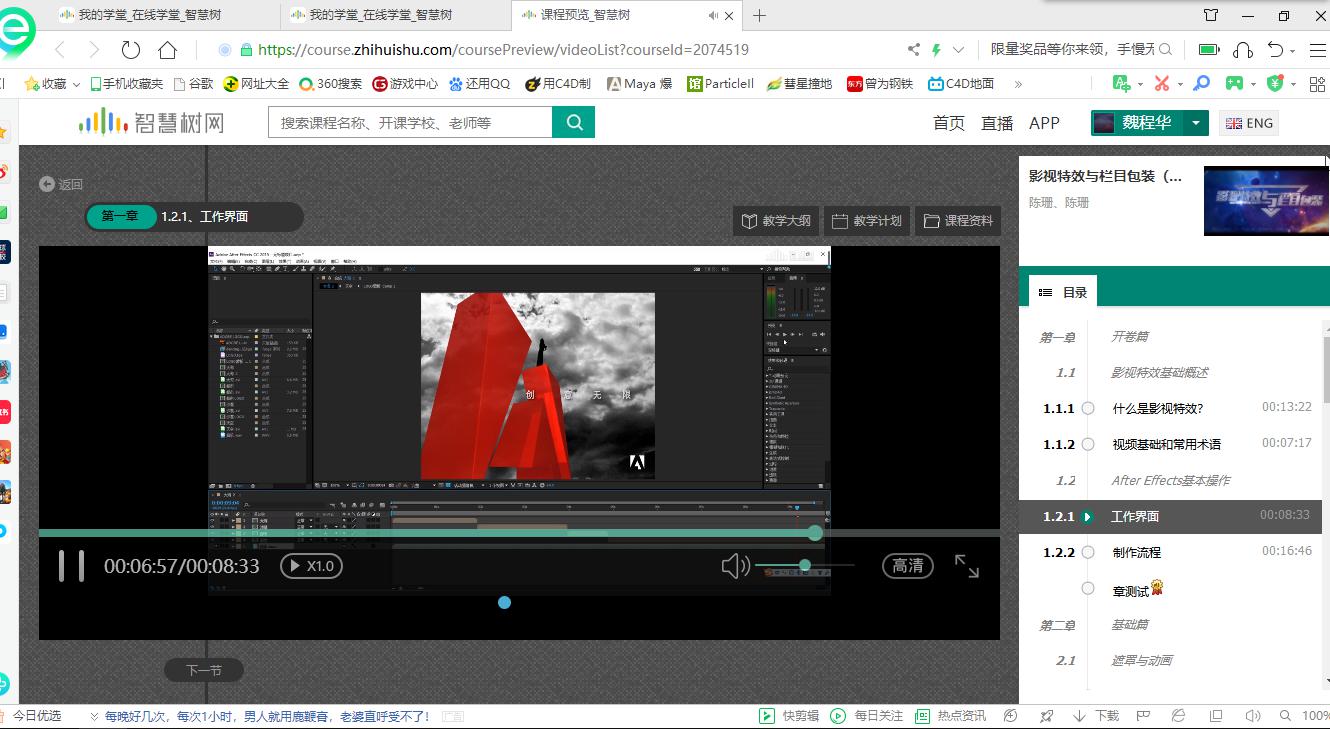Open the 高清 video quality options
This screenshot has height=729, width=1330.
click(x=907, y=566)
